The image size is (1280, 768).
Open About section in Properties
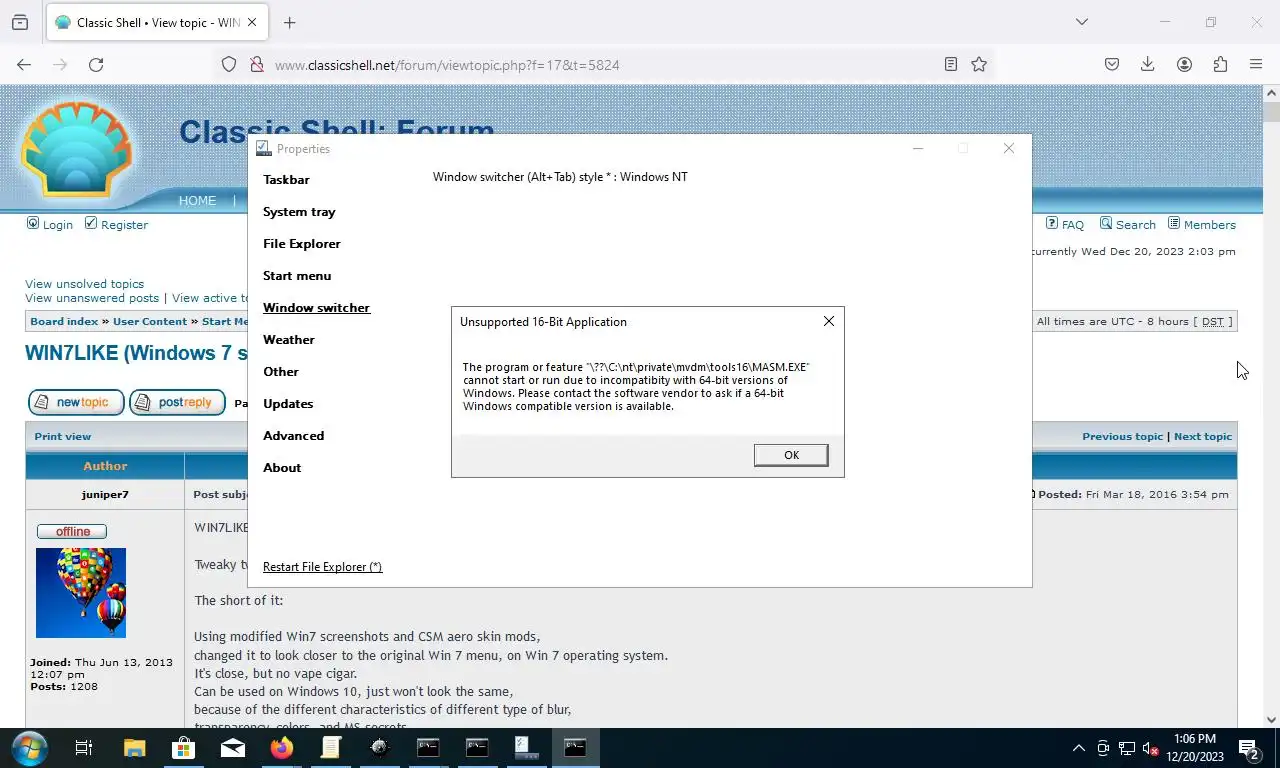tap(282, 468)
